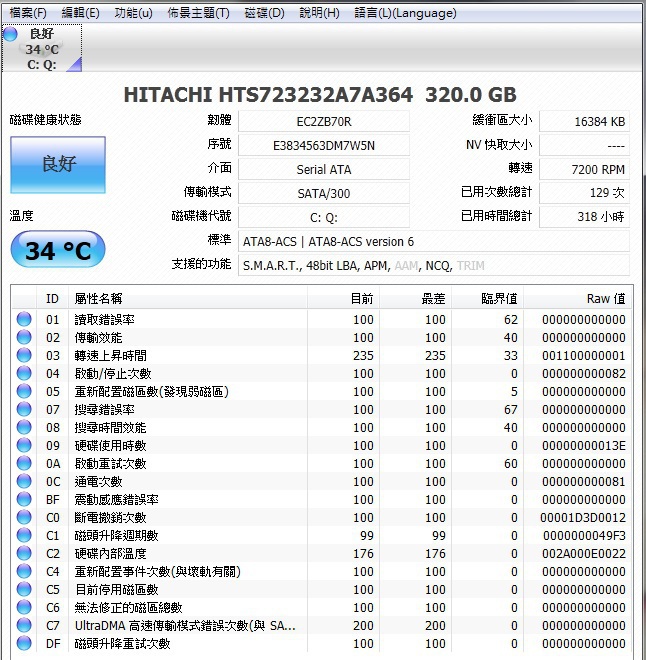Image resolution: width=646 pixels, height=660 pixels.
Task: Click the serial number field E3834563DM7W5N
Action: [x=324, y=145]
